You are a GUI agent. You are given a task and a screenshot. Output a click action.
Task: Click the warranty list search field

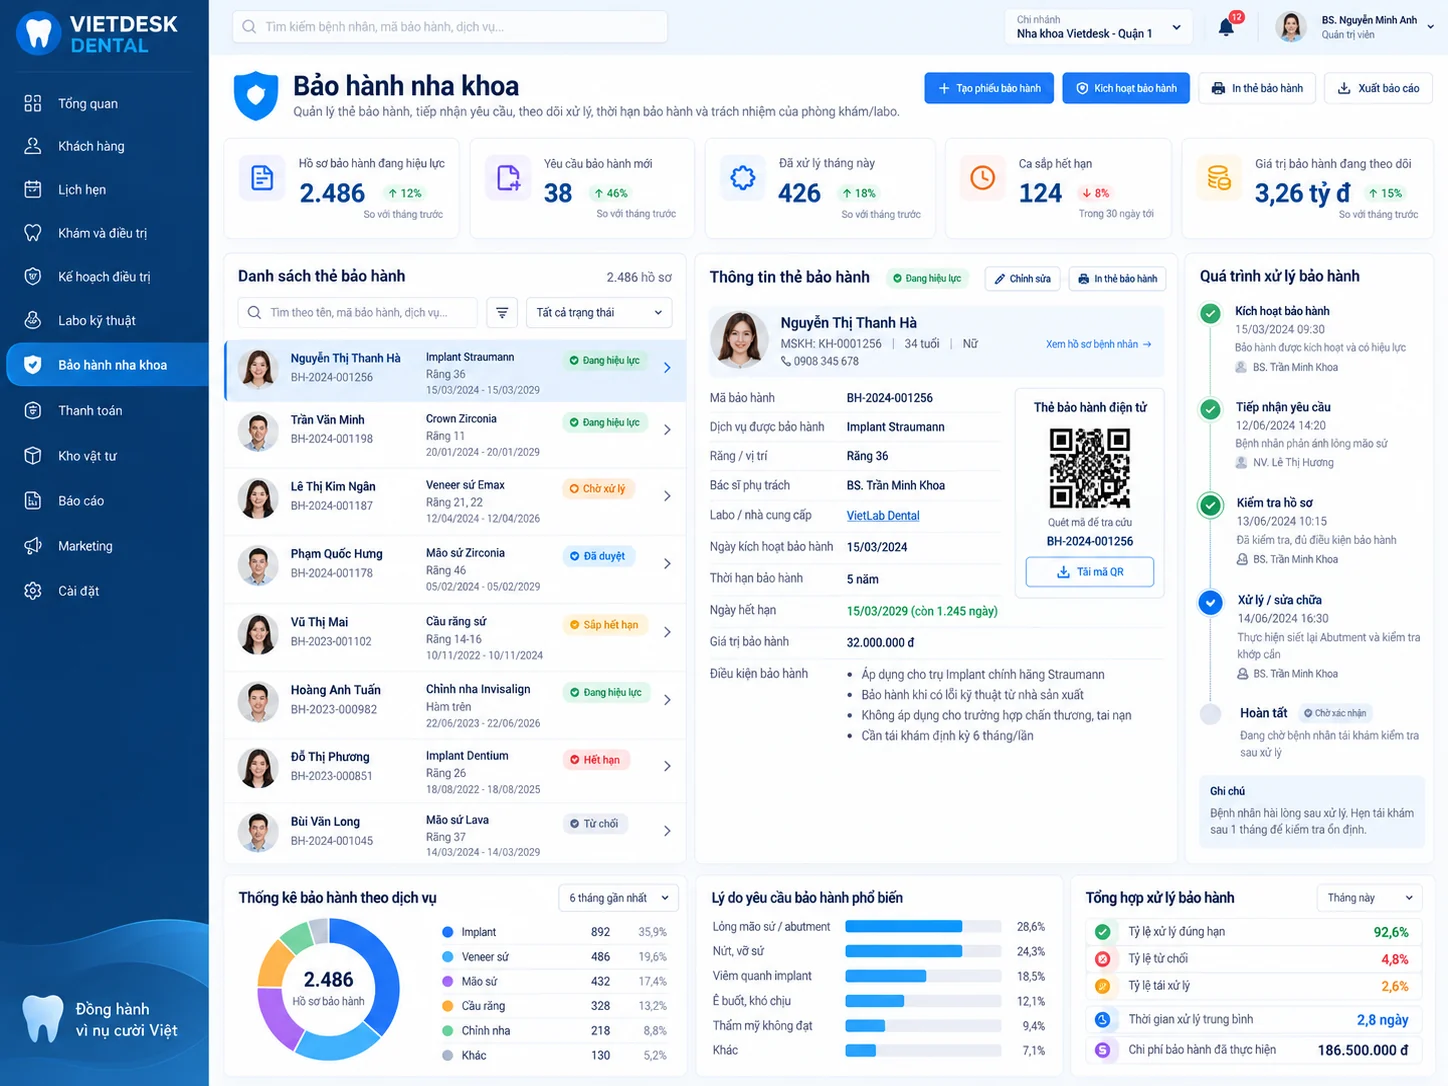[x=357, y=313]
